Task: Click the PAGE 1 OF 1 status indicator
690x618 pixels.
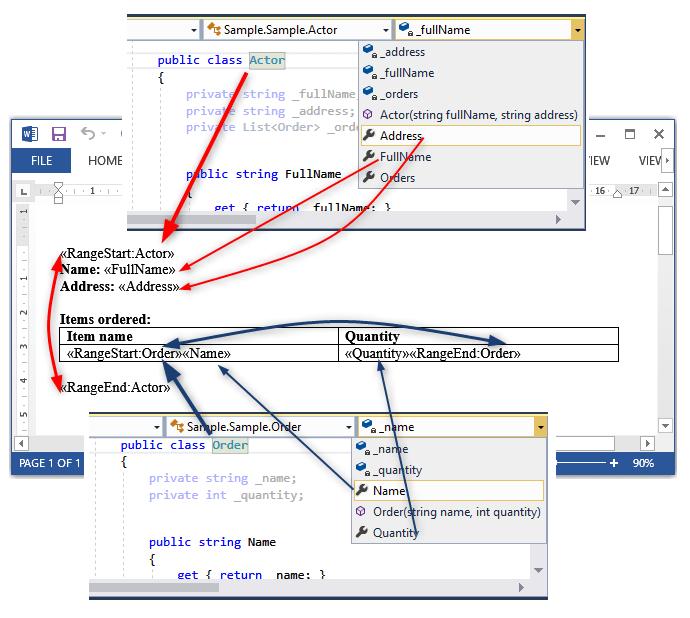Action: click(49, 463)
